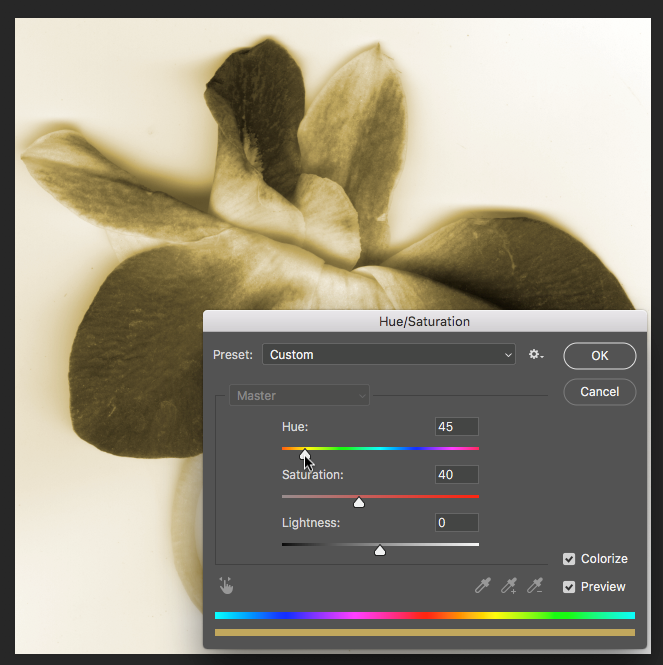Focus the Hue value field showing 45
663x665 pixels.
pyautogui.click(x=456, y=427)
